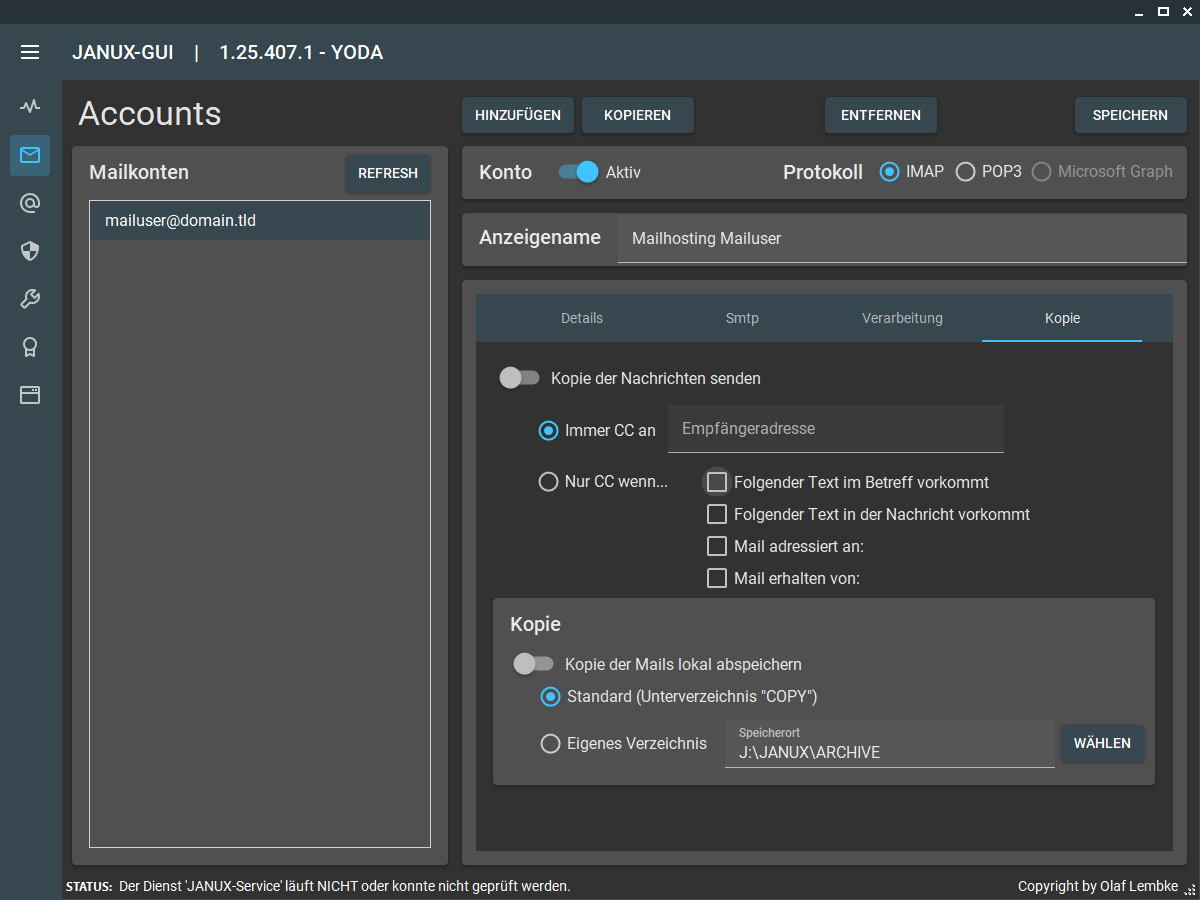Open the award ribbon license icon
1200x900 pixels.
[x=30, y=347]
